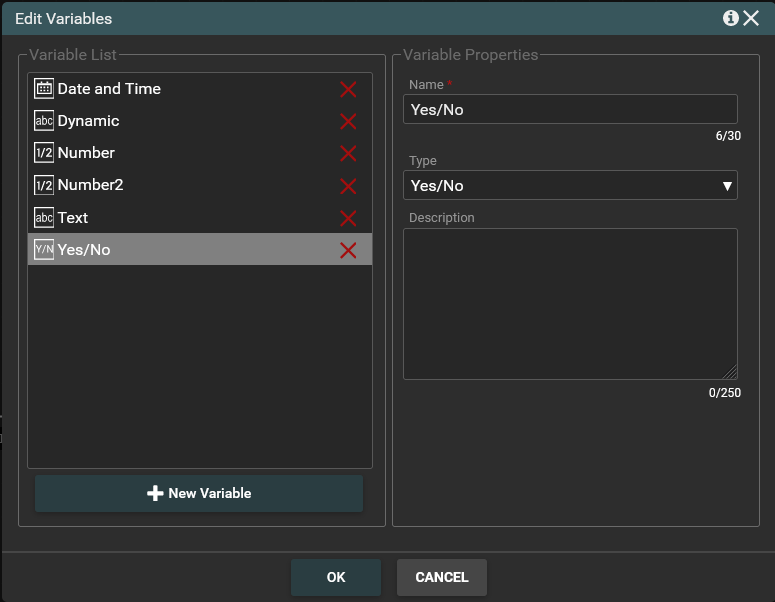Remove the Dynamic variable with red X
The height and width of the screenshot is (602, 775).
(348, 121)
